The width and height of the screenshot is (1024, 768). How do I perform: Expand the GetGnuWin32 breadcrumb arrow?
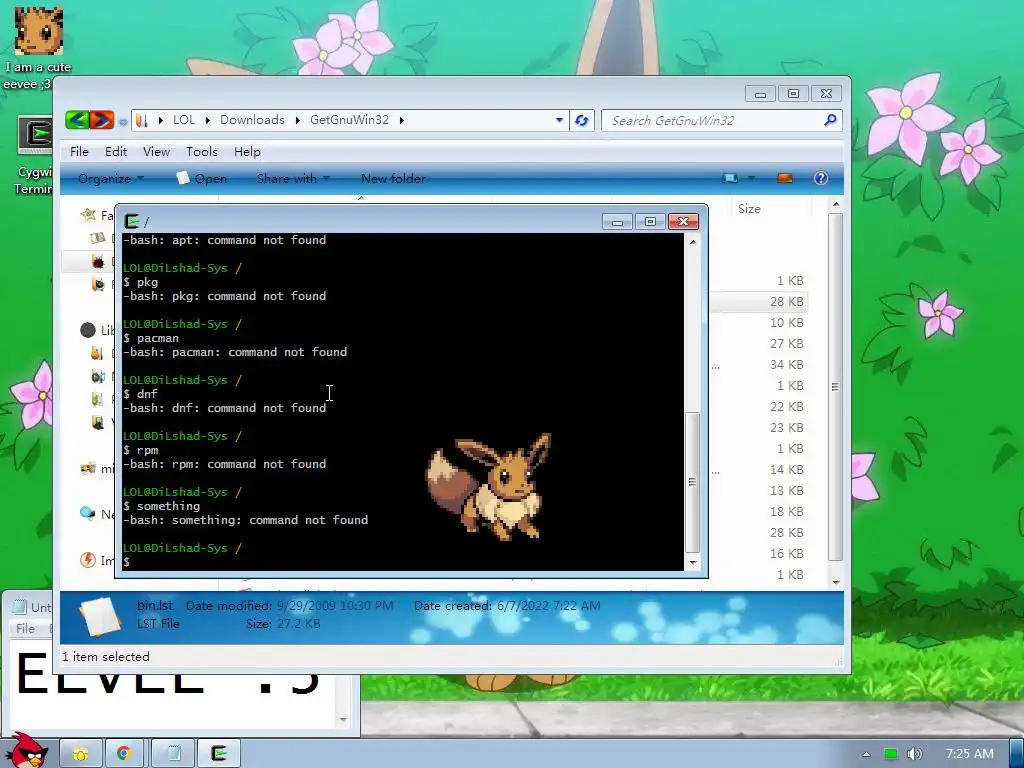[x=402, y=120]
